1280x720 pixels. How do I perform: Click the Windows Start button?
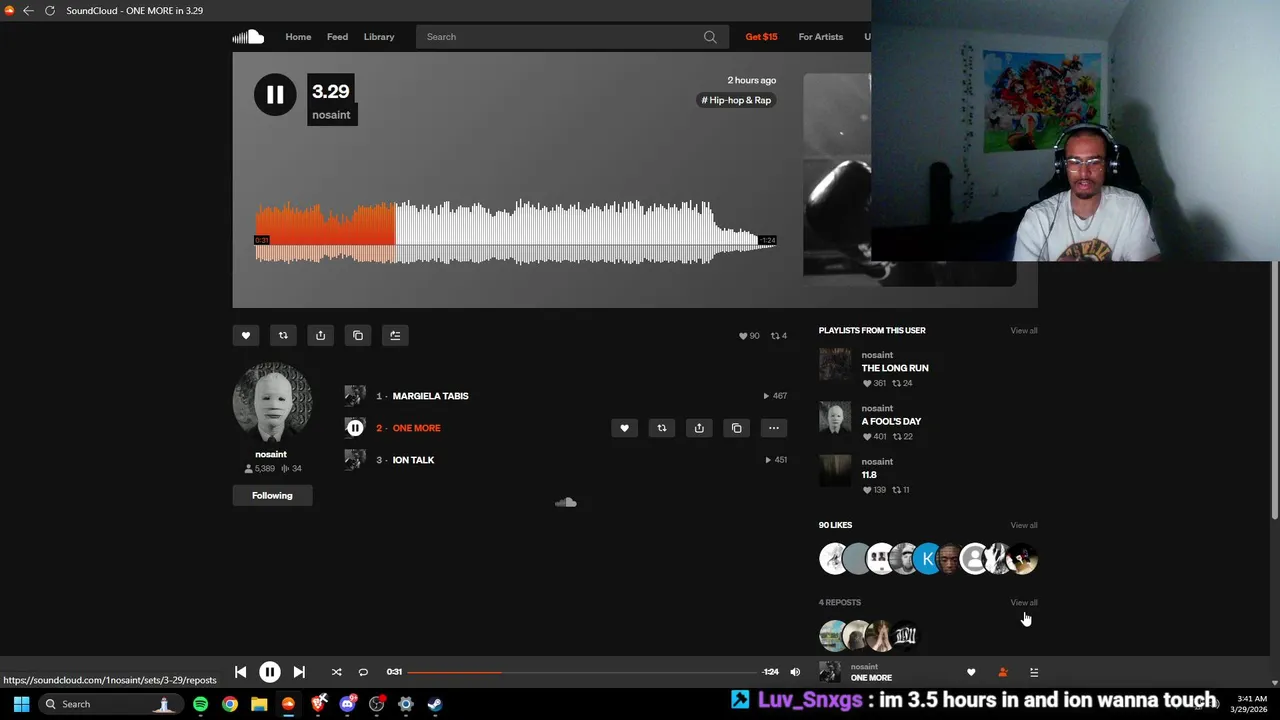[21, 704]
